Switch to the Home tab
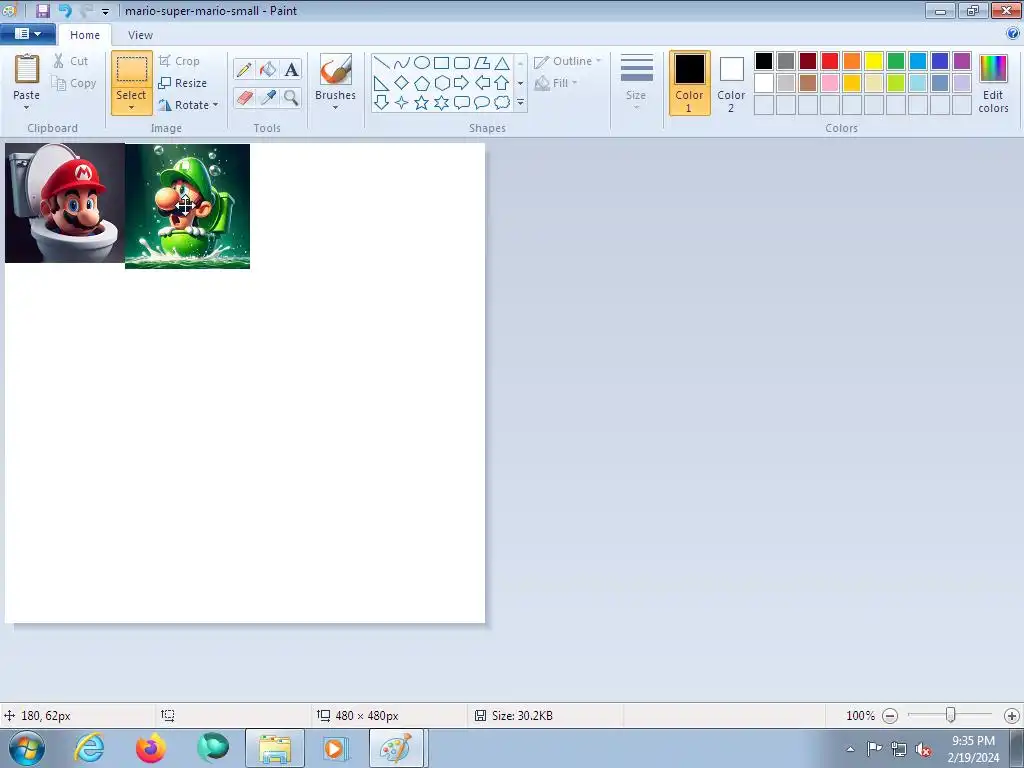 tap(85, 35)
